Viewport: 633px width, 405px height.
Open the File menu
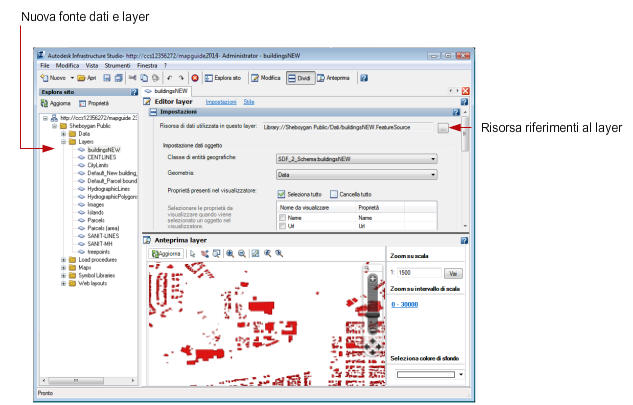pos(44,65)
